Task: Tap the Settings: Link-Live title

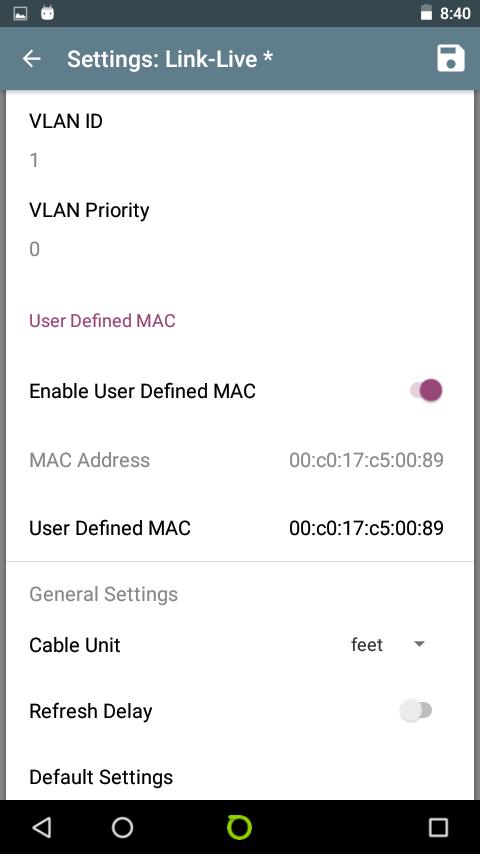Action: click(x=169, y=58)
